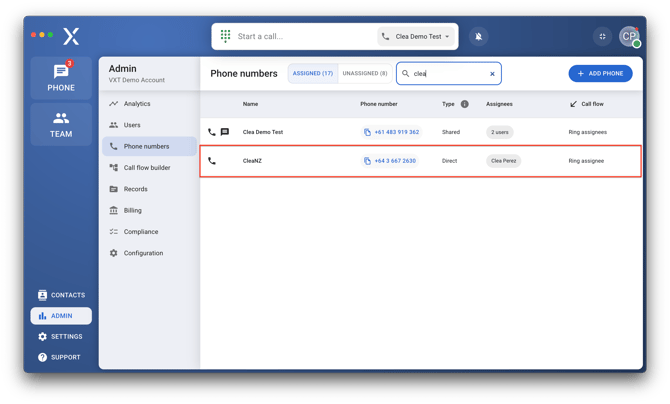Select the Assigned (17) tab
The width and height of the screenshot is (670, 404).
(313, 73)
